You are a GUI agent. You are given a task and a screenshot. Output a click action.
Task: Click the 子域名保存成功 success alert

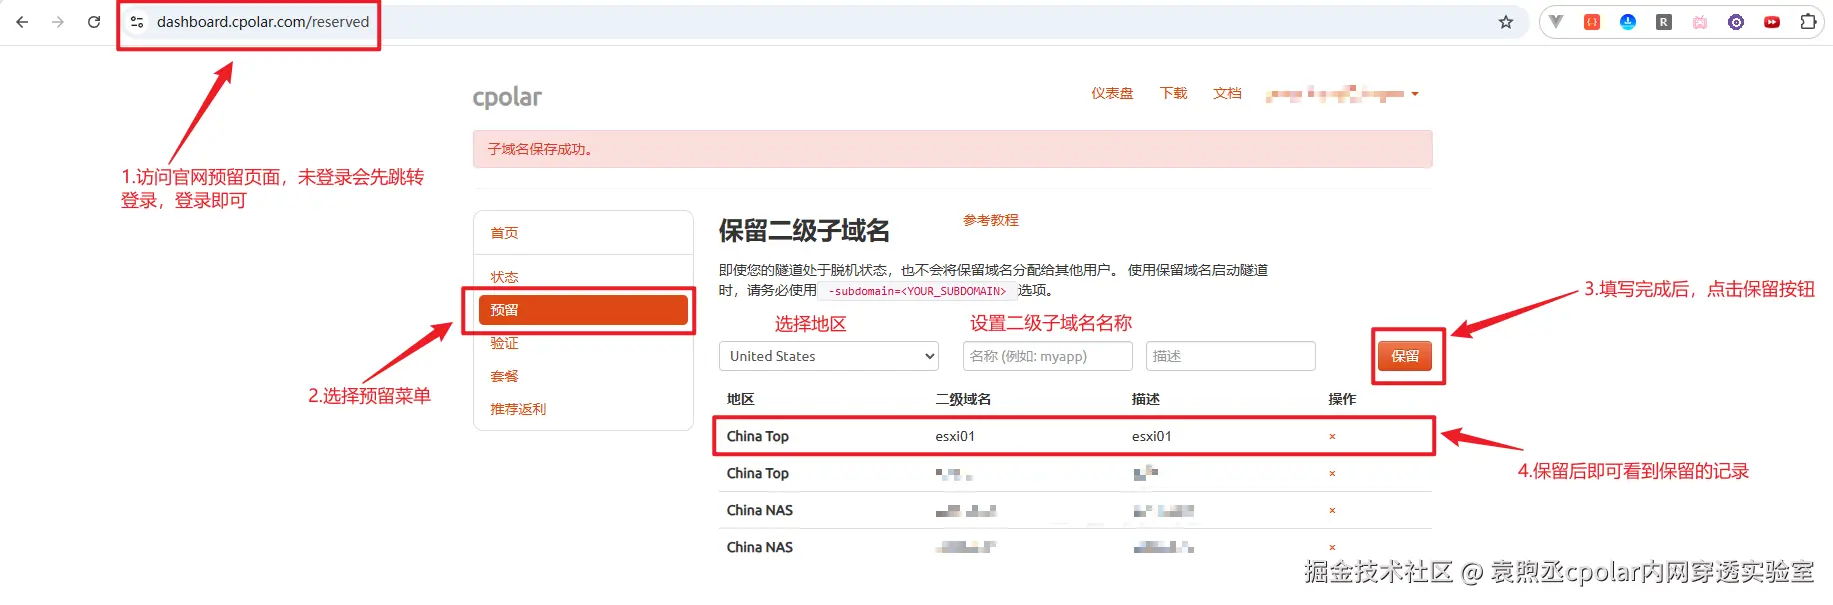pyautogui.click(x=952, y=149)
